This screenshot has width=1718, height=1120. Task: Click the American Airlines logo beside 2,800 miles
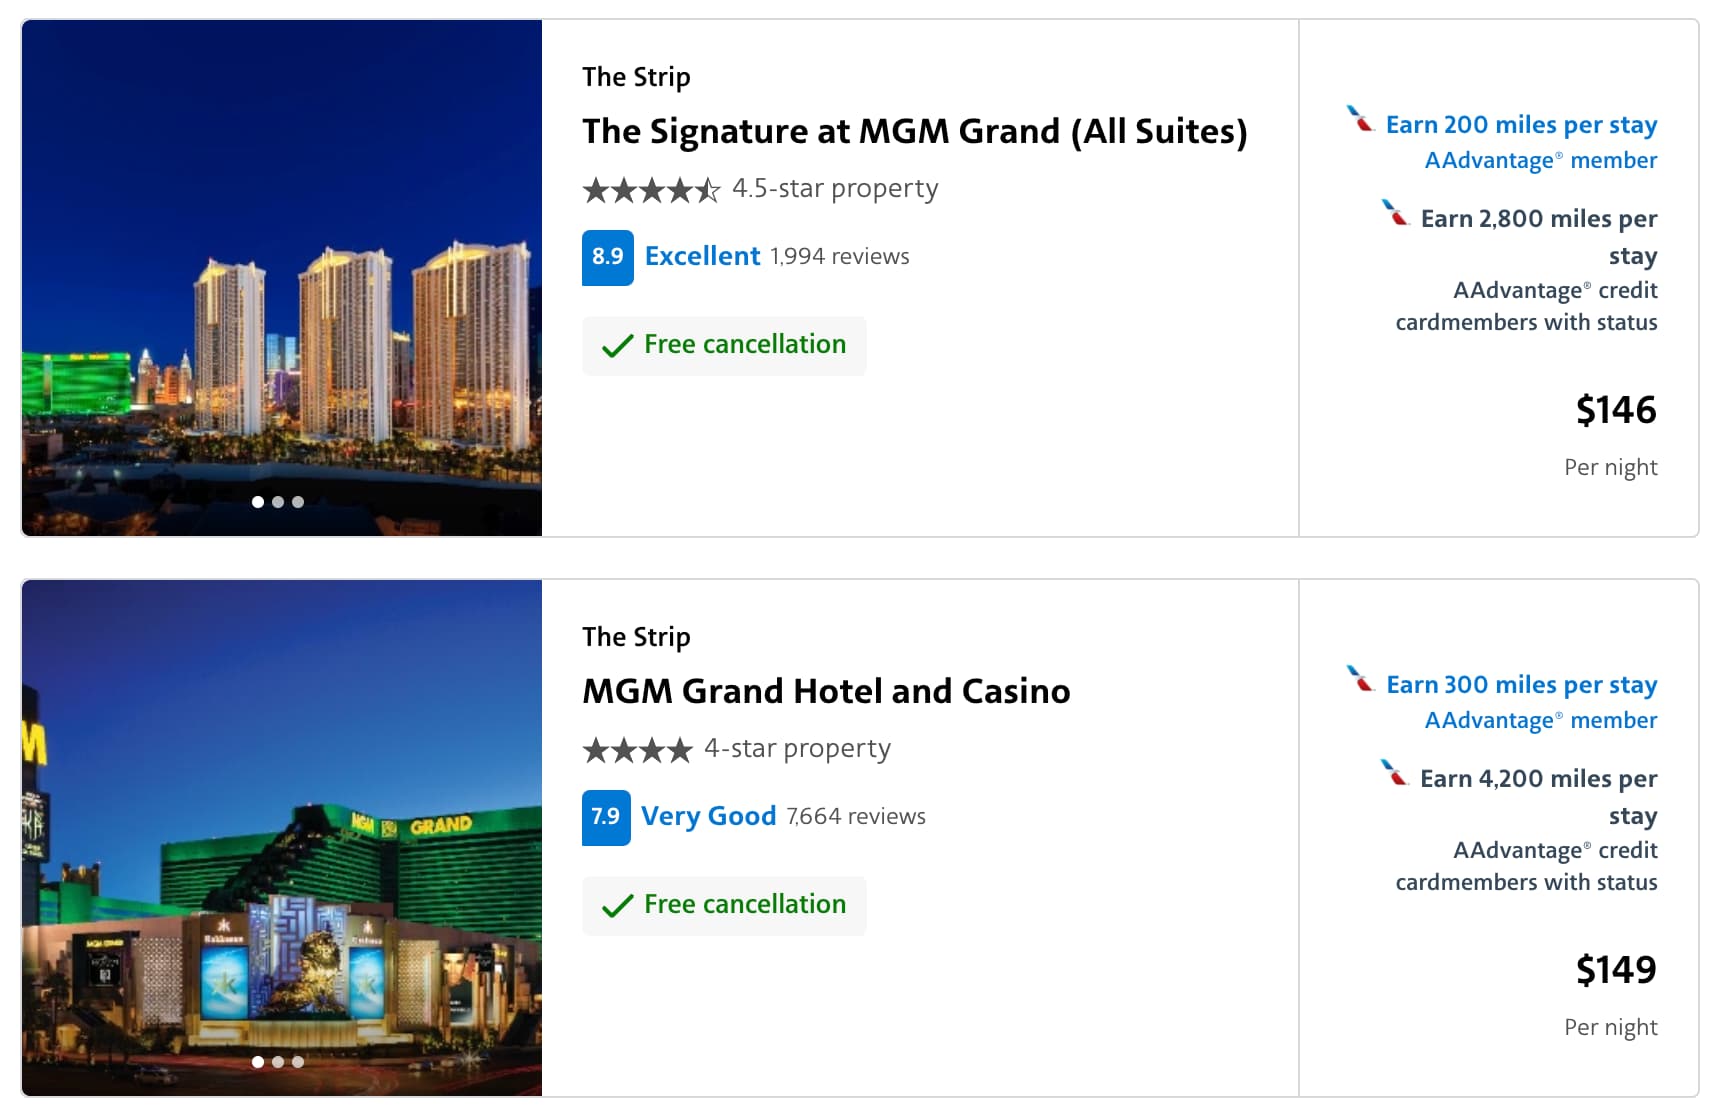tap(1395, 214)
